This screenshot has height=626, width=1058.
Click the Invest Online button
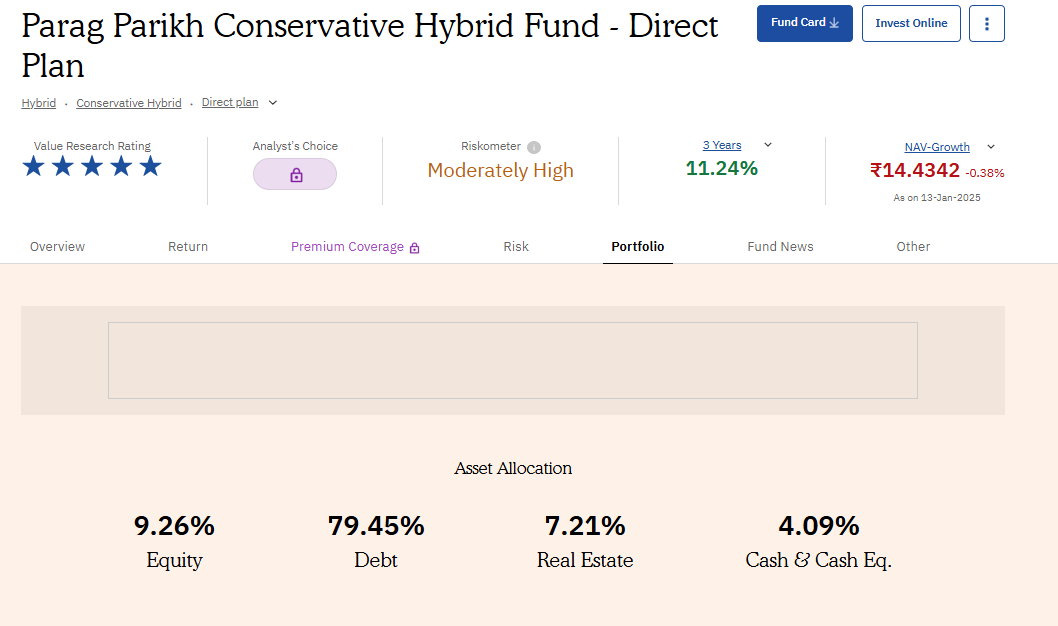coord(911,23)
